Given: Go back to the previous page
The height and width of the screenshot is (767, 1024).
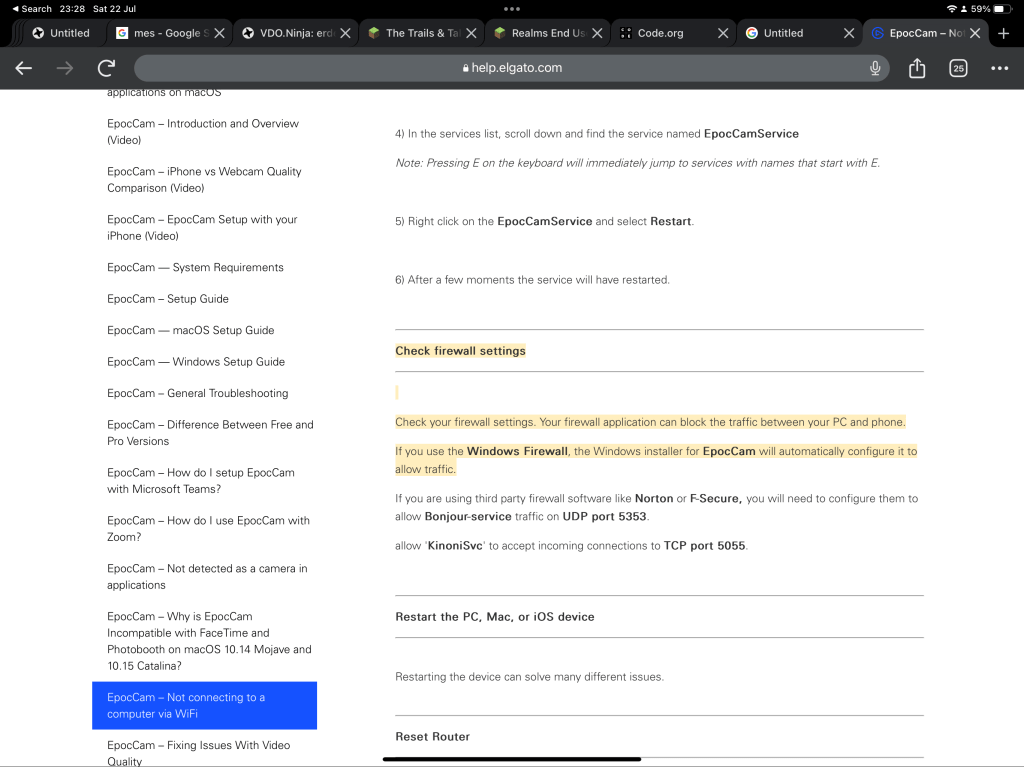Looking at the screenshot, I should pos(24,68).
